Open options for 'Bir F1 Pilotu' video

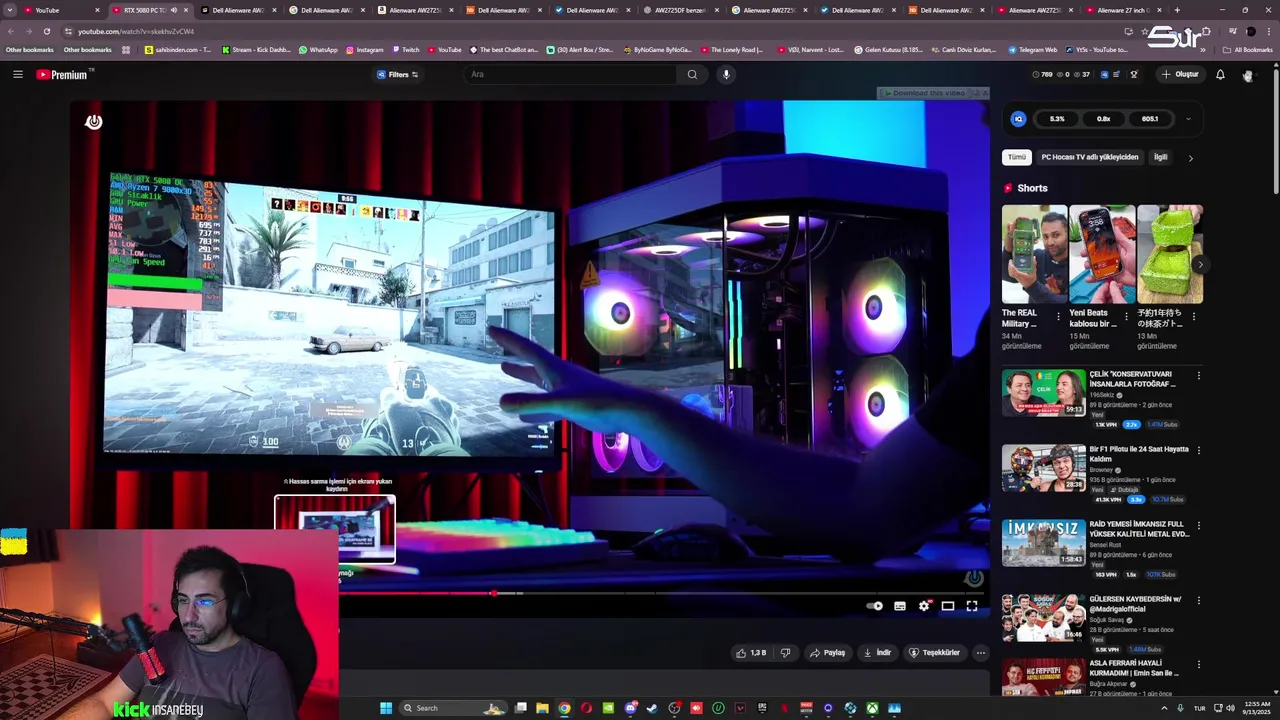(x=1199, y=451)
